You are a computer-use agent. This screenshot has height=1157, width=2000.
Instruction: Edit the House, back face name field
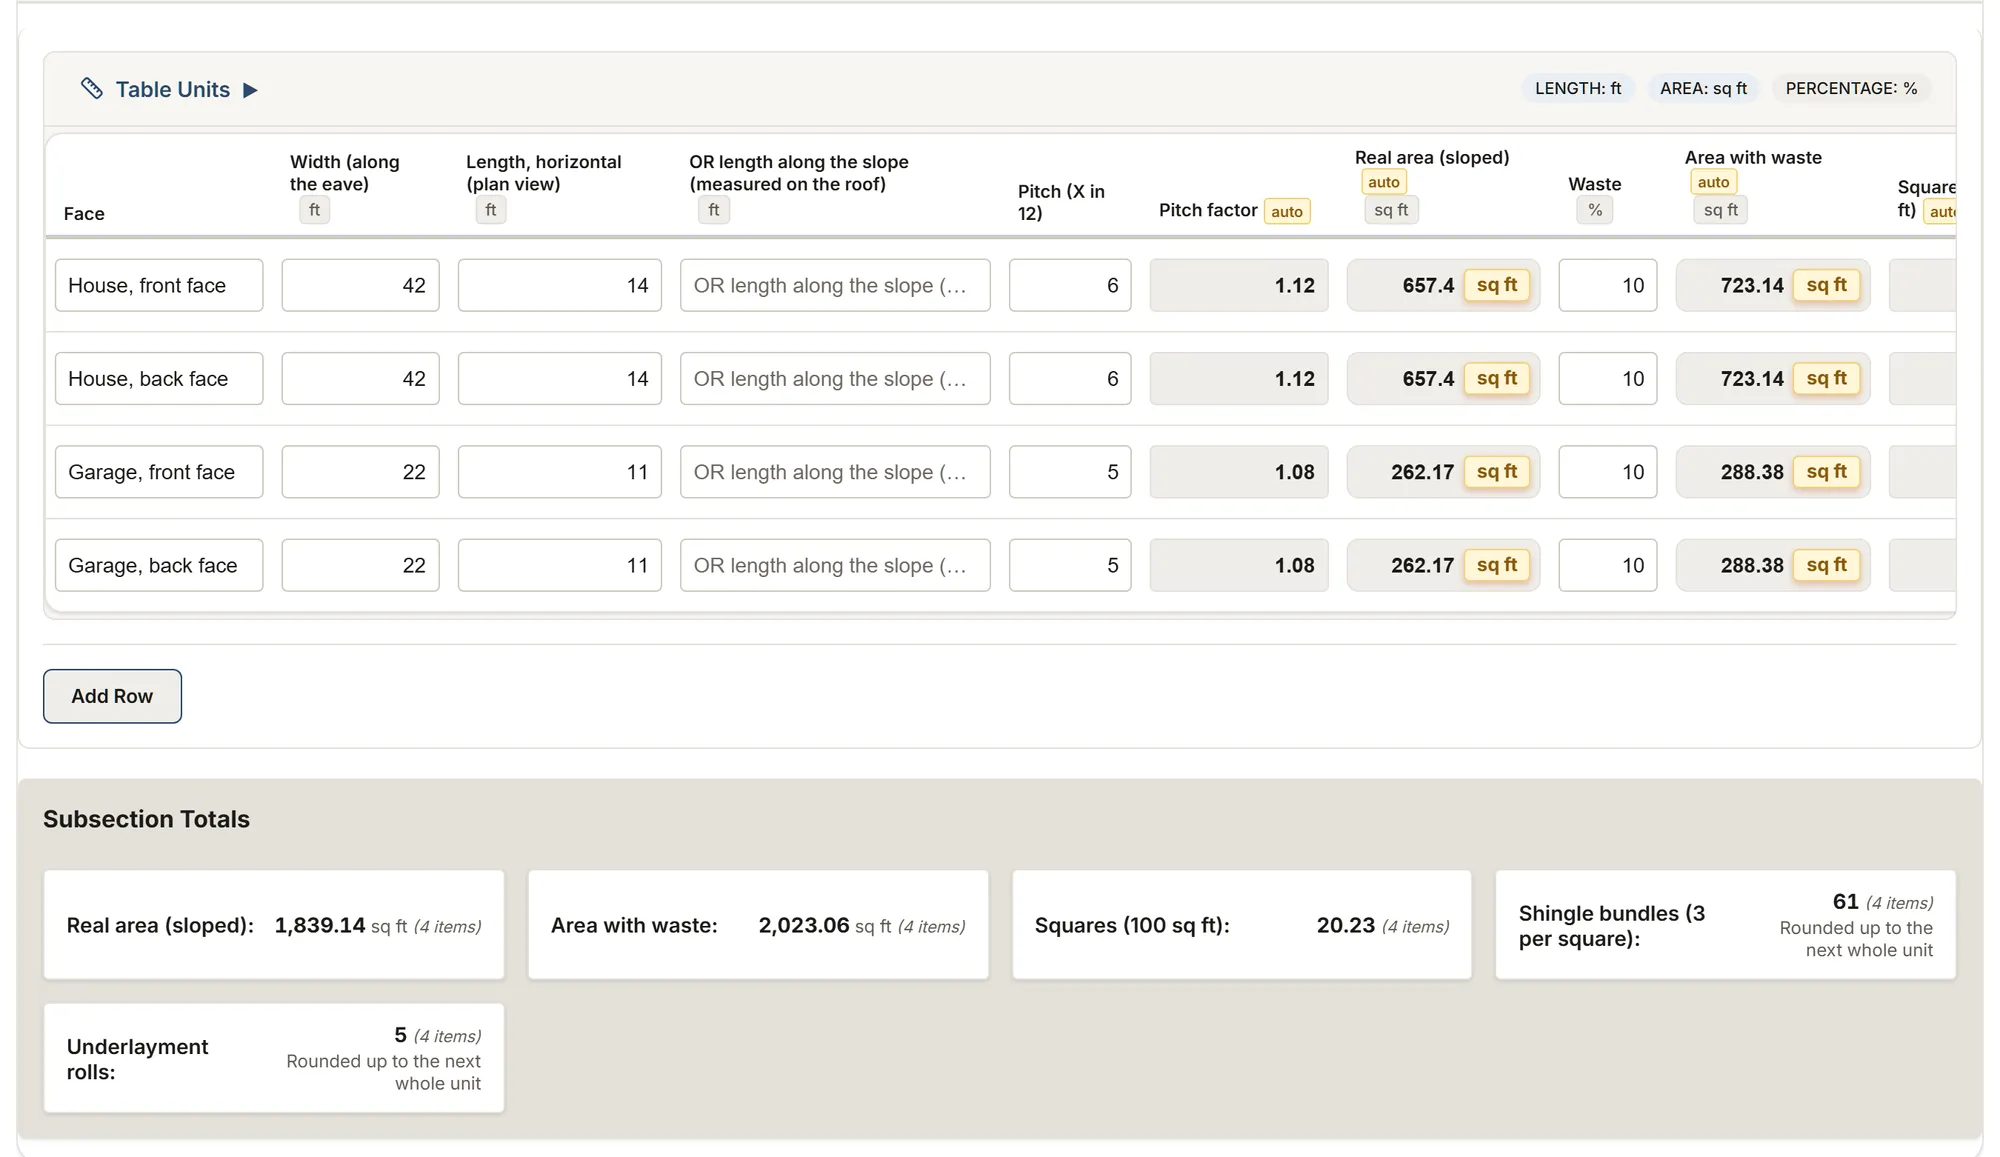point(159,378)
